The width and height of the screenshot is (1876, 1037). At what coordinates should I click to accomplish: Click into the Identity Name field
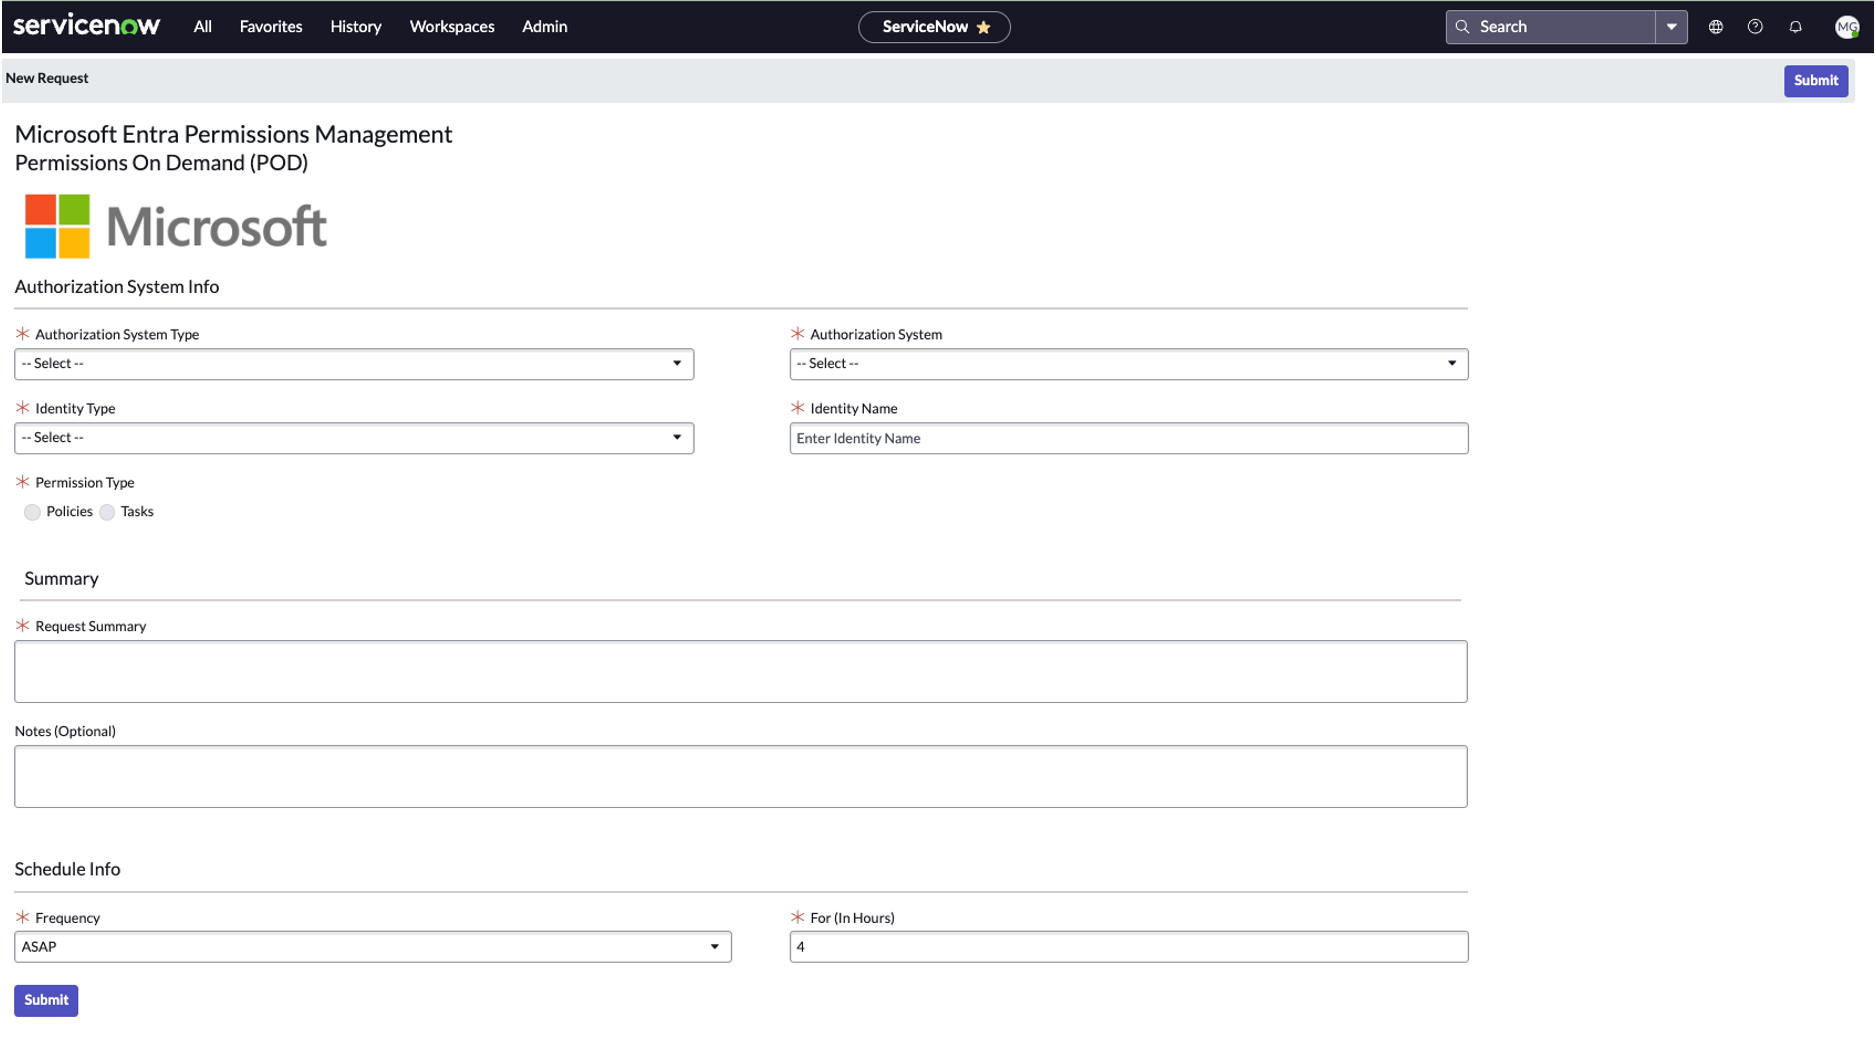click(x=1128, y=438)
